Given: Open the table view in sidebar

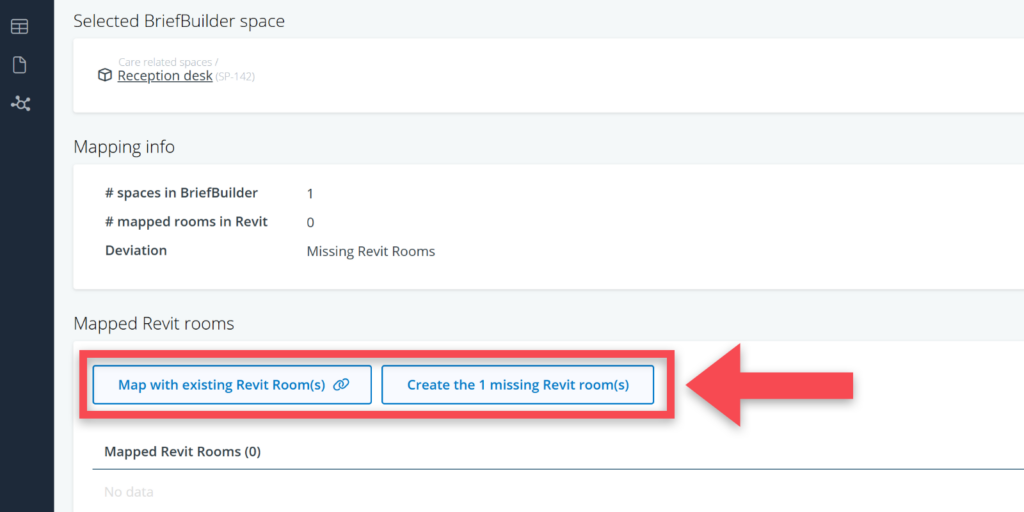Looking at the screenshot, I should (20, 26).
